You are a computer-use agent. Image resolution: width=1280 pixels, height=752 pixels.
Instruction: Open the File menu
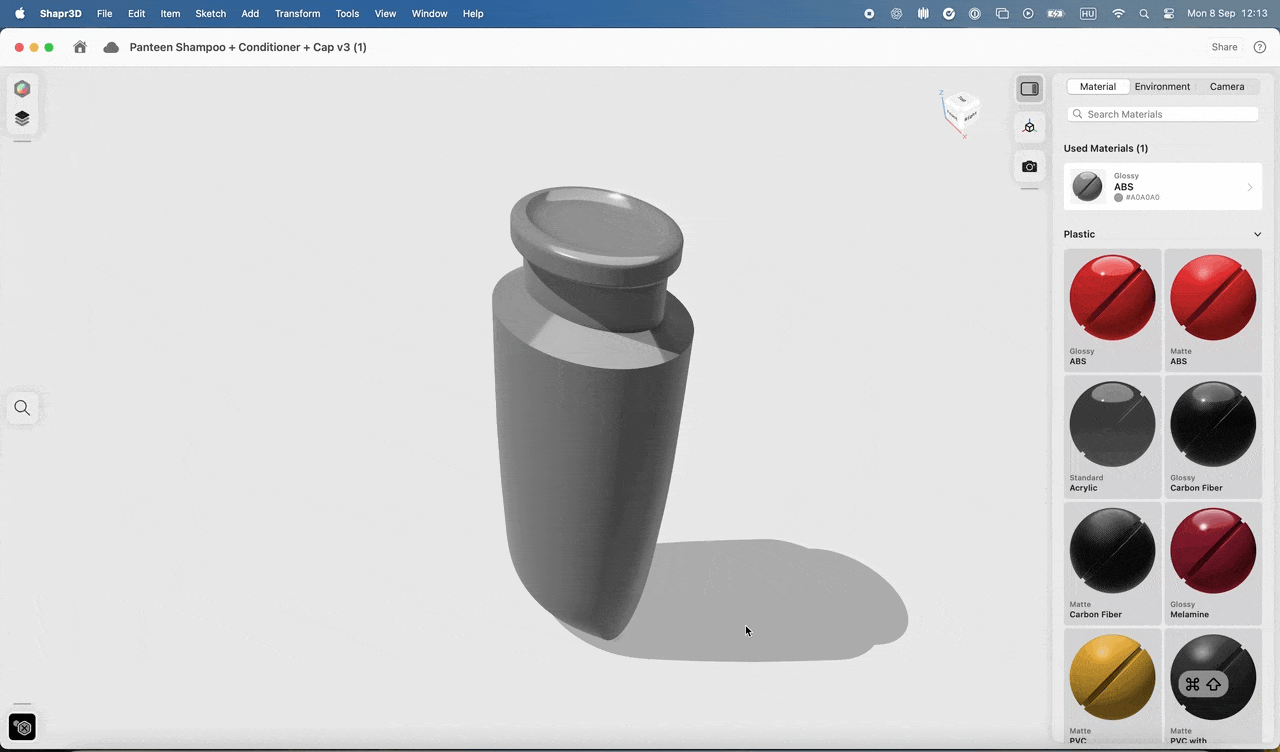tap(104, 13)
